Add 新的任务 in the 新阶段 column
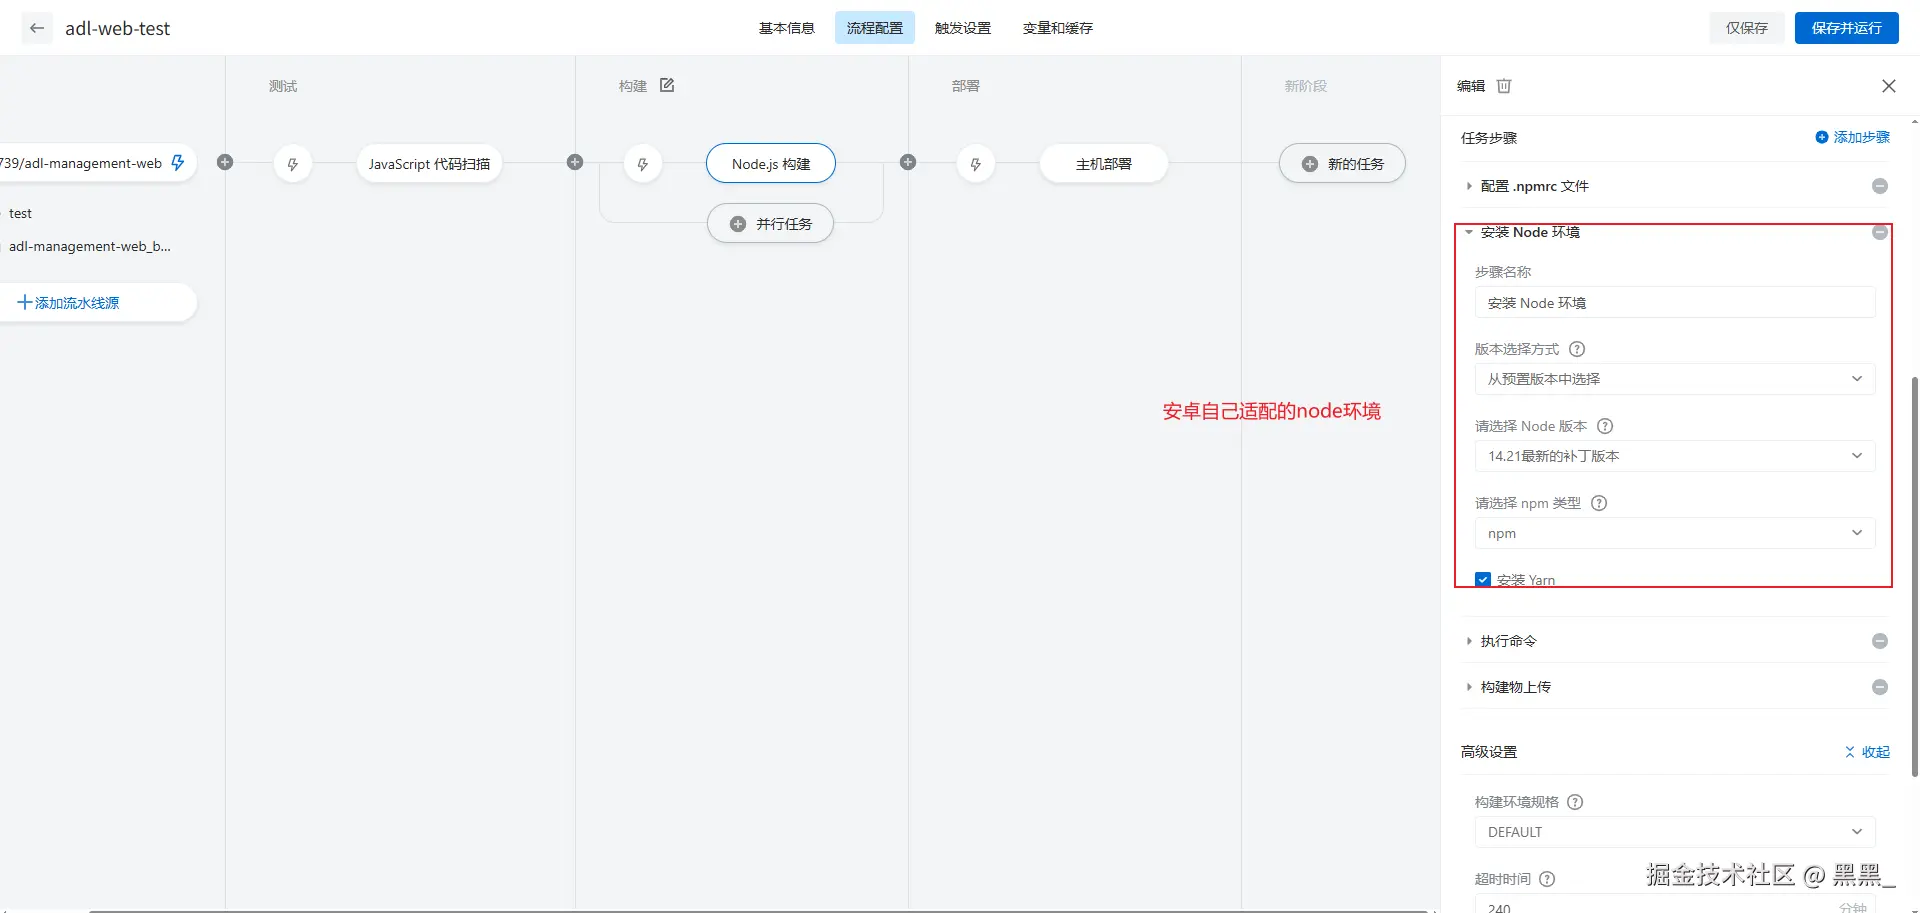 1342,164
